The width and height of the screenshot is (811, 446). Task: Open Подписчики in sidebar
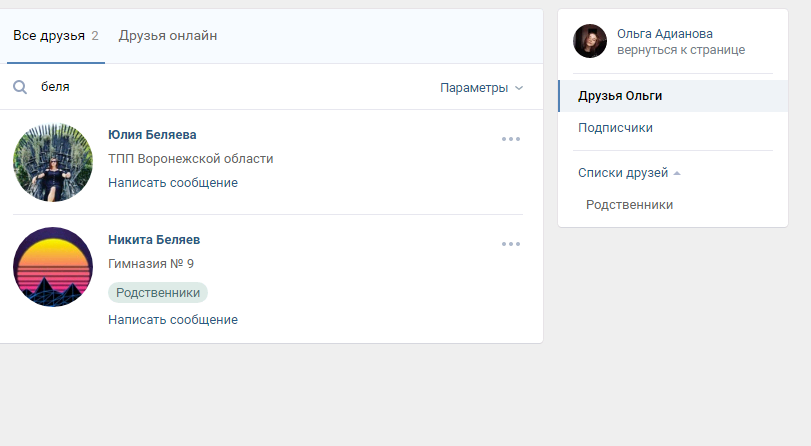click(x=615, y=128)
